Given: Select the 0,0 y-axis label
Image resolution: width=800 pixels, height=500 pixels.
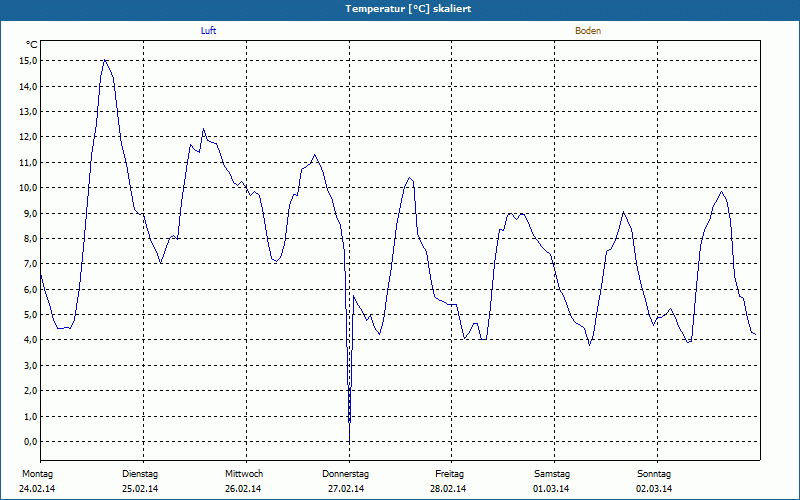Looking at the screenshot, I should click(33, 441).
